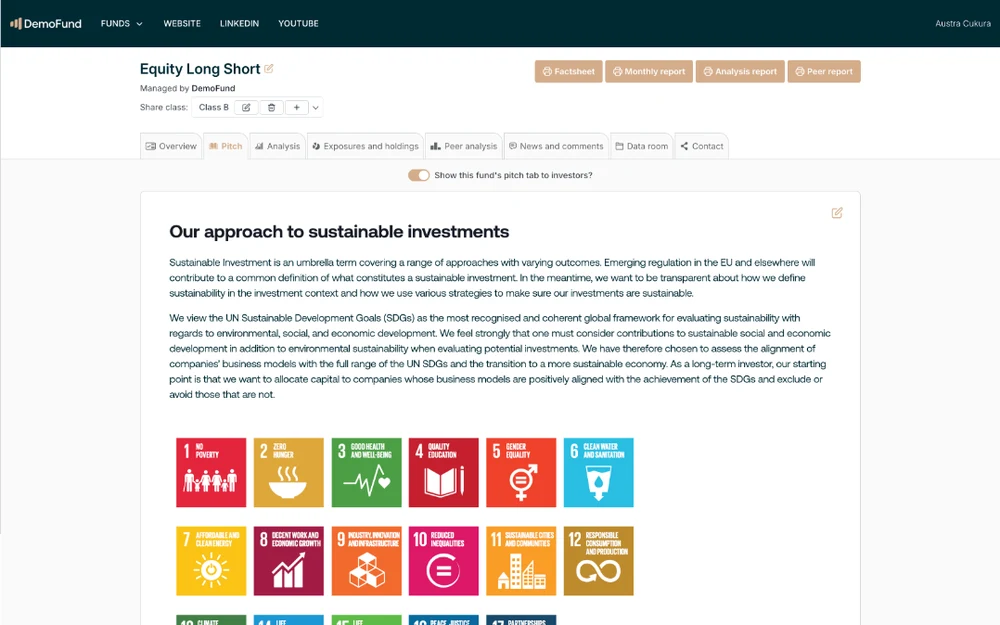Open the Contact tab
Viewport: 1000px width, 625px height.
point(702,146)
